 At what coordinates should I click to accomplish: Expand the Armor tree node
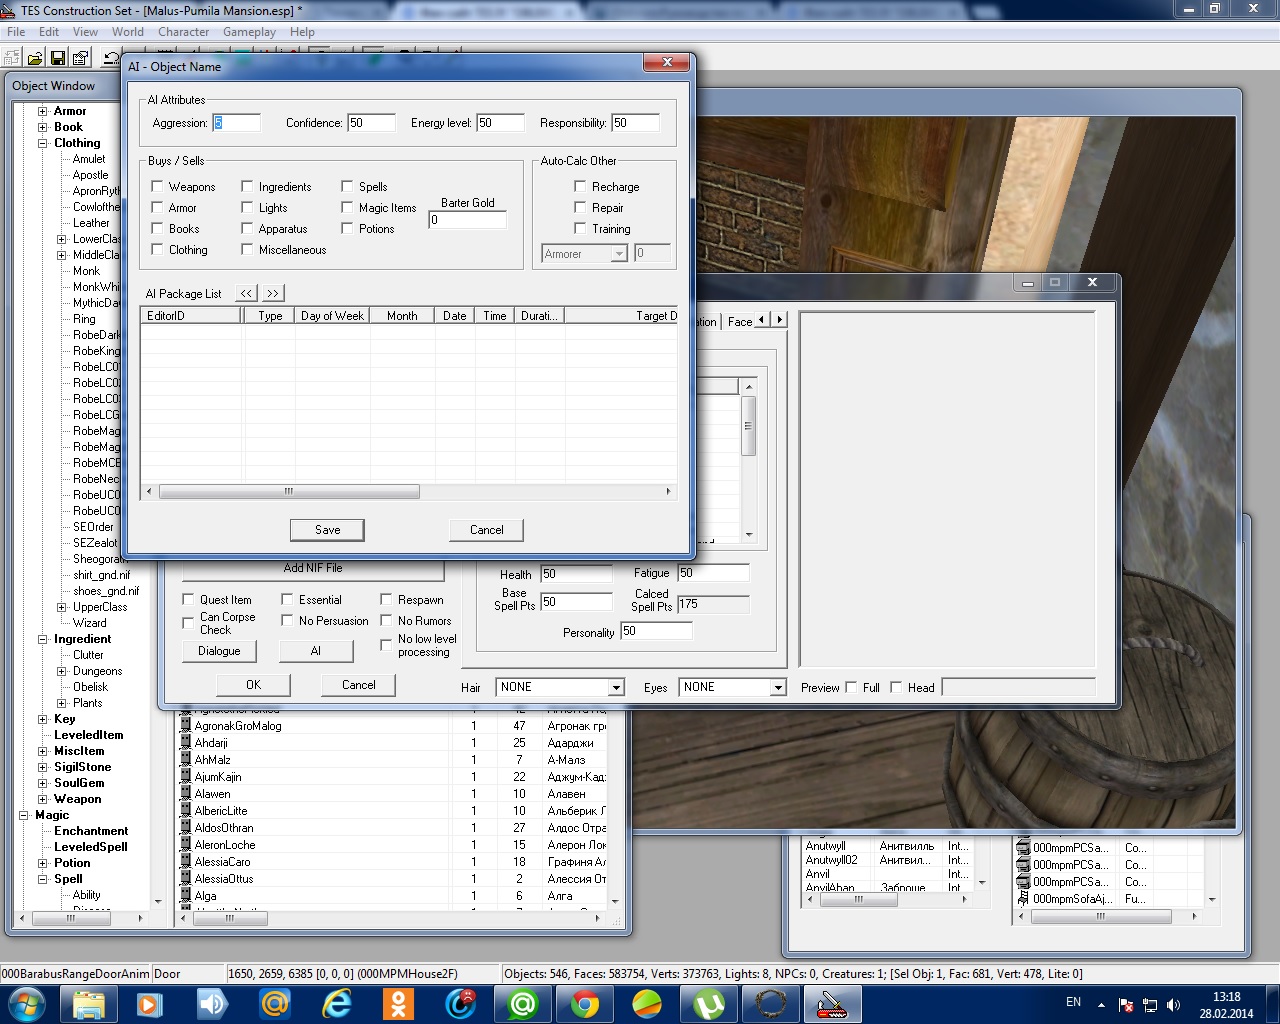pyautogui.click(x=43, y=111)
